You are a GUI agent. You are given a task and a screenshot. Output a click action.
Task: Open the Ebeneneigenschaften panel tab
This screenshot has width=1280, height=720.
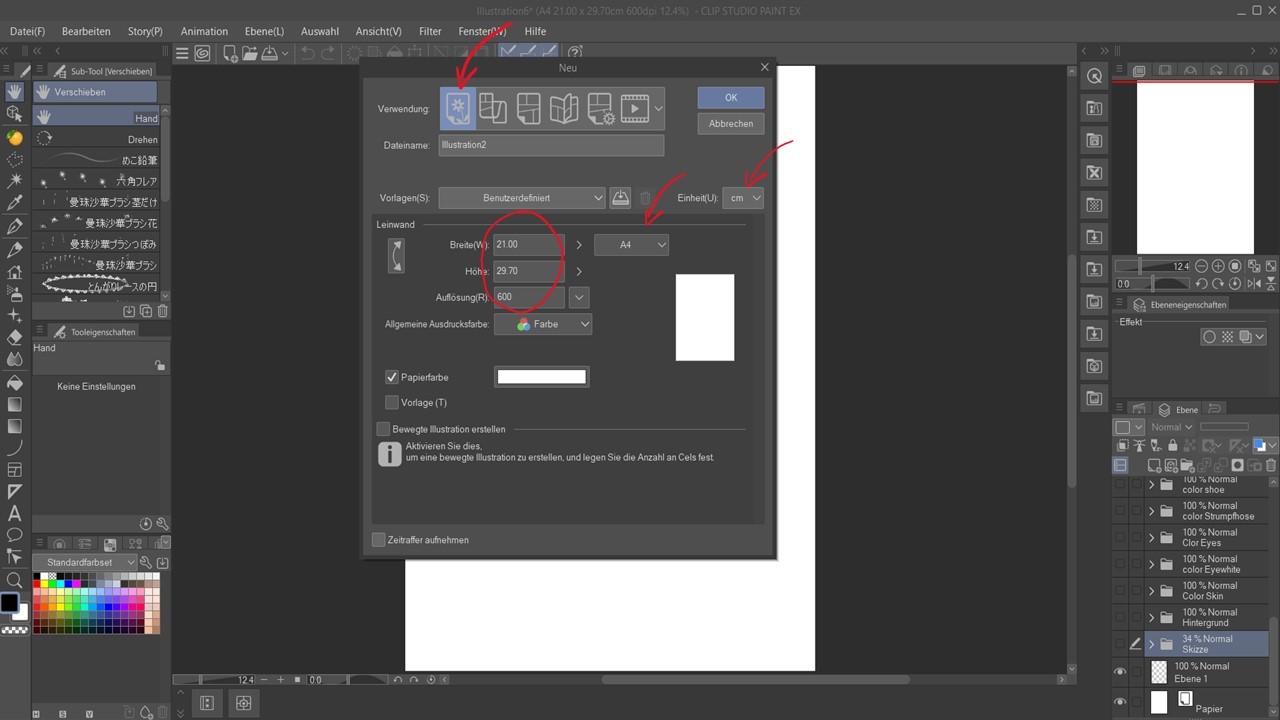[1179, 304]
